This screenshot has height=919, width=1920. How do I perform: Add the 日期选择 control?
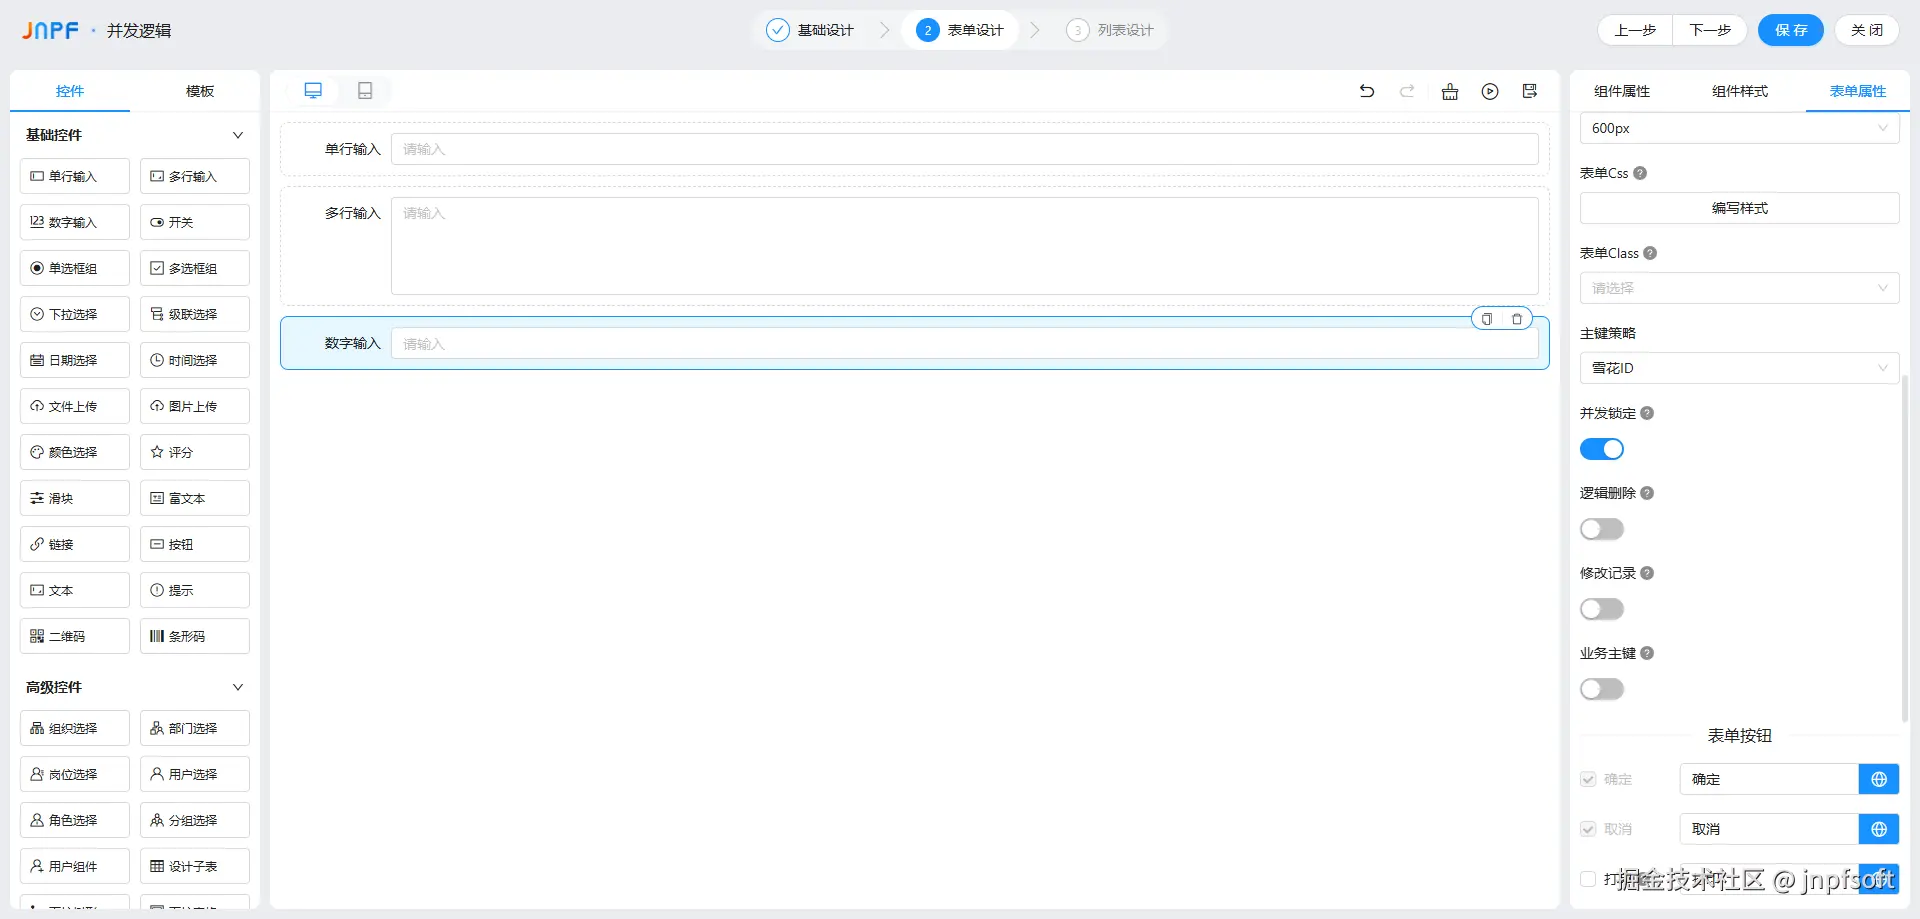(x=75, y=360)
